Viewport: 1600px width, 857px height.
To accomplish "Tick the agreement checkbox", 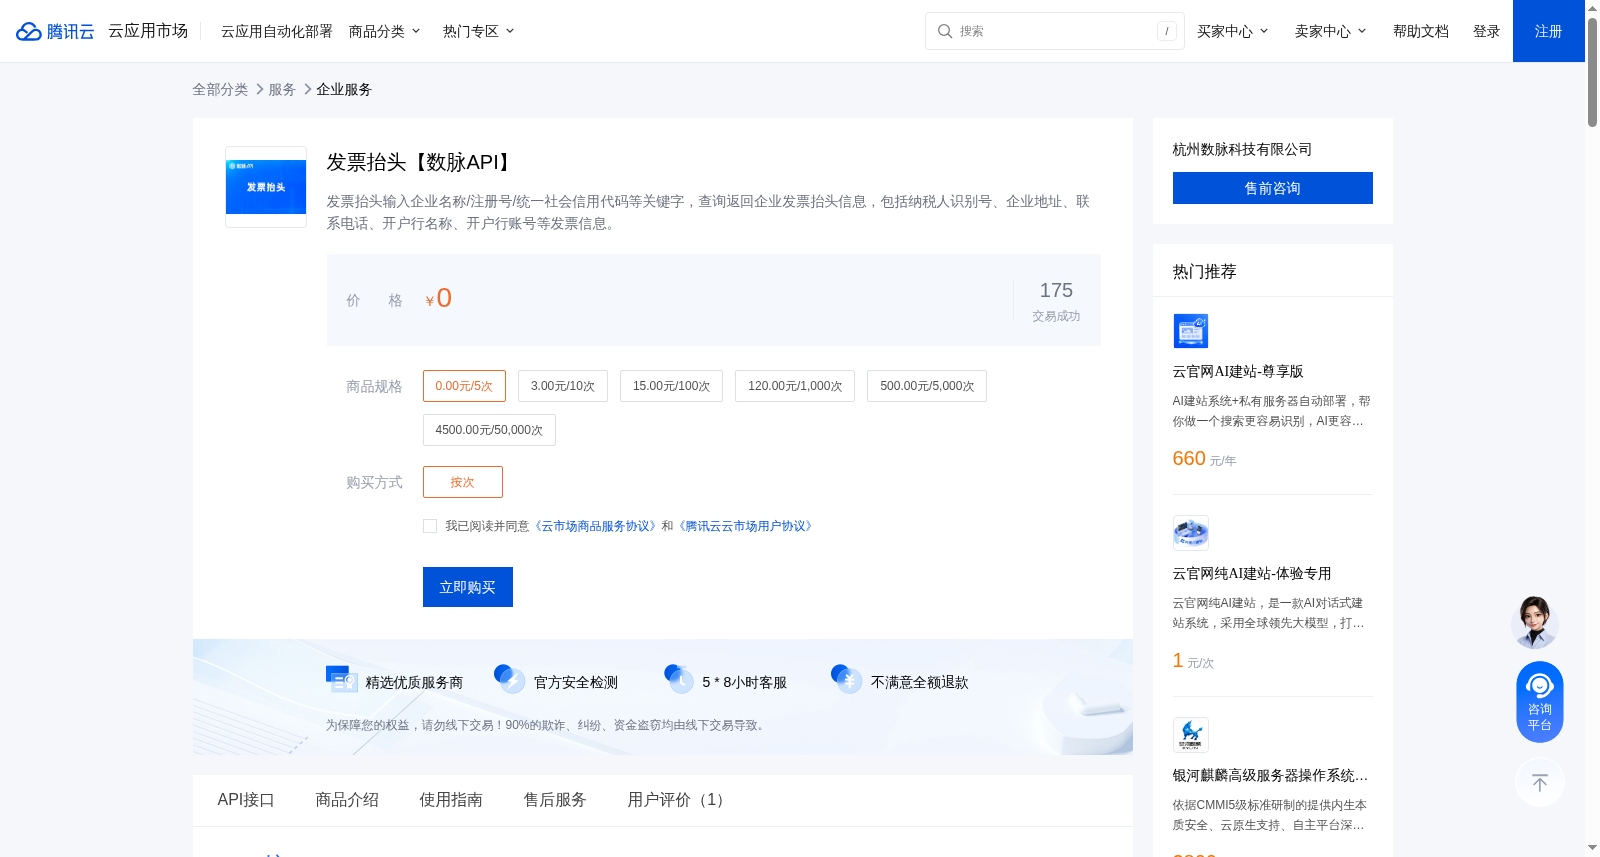I will pyautogui.click(x=430, y=526).
